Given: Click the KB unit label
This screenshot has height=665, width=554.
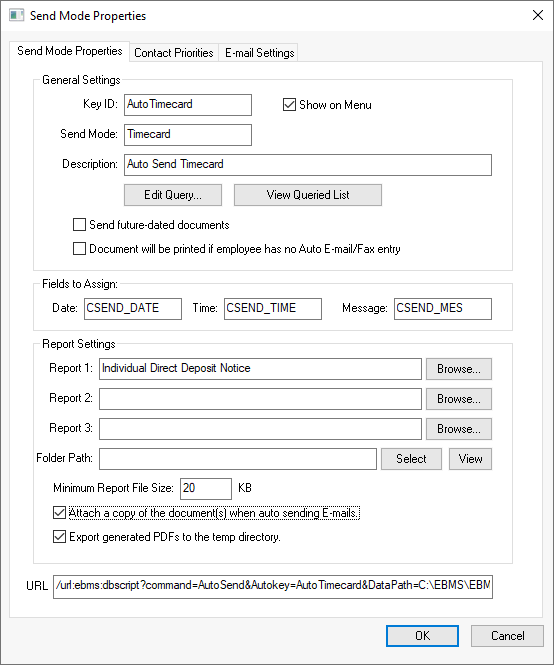Looking at the screenshot, I should (245, 488).
